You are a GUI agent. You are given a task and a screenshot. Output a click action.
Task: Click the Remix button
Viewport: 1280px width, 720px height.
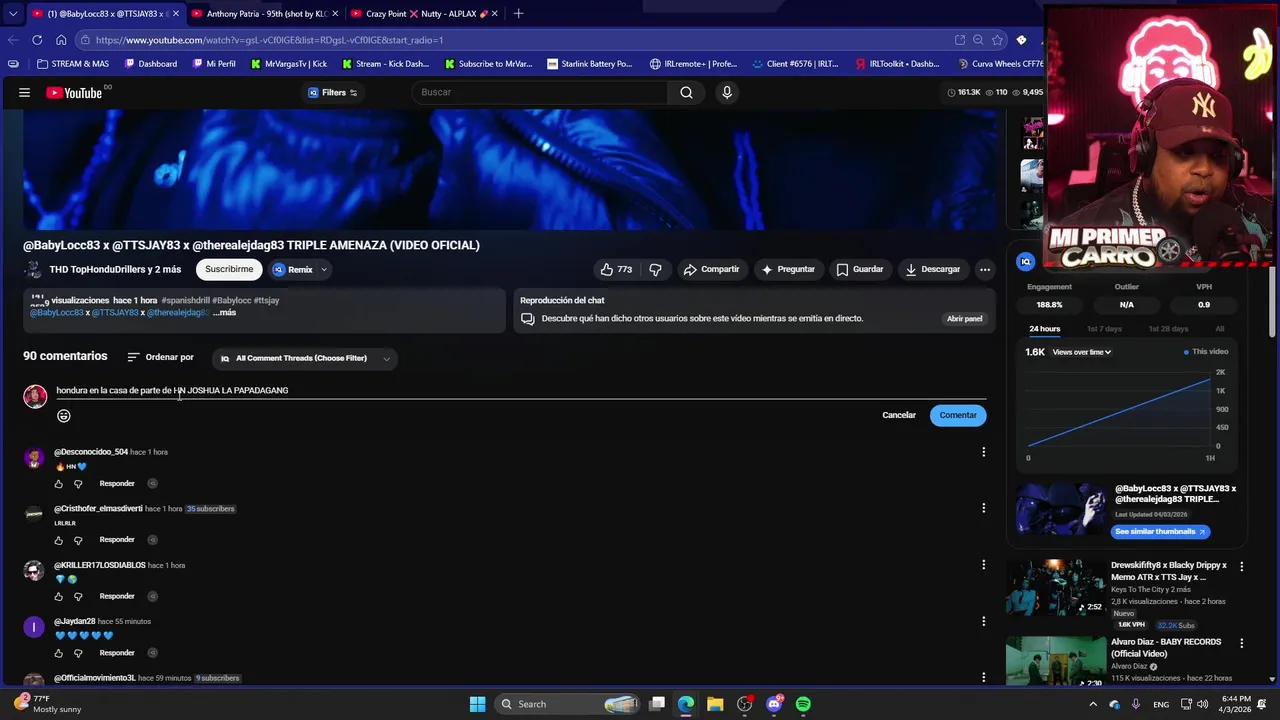[293, 269]
